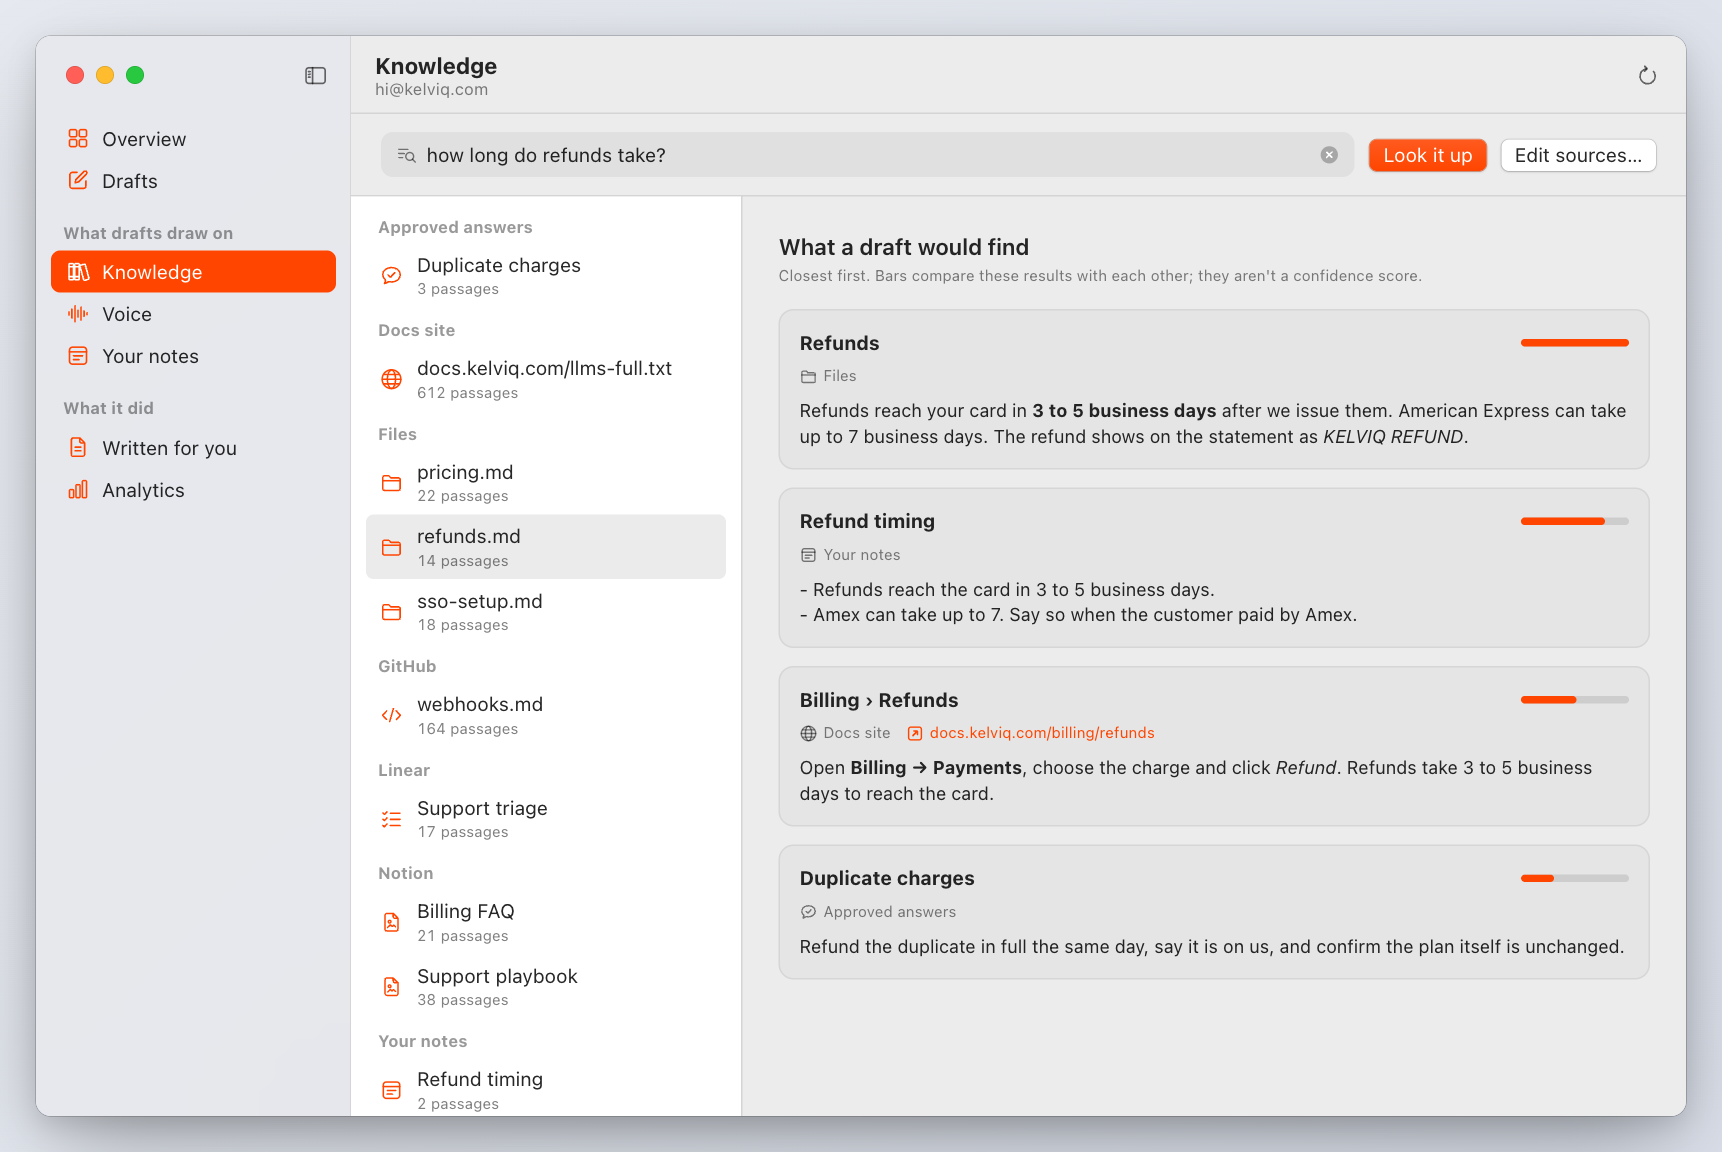Click the "164 passages" label under webhooks.md
This screenshot has width=1722, height=1152.
[x=468, y=729]
